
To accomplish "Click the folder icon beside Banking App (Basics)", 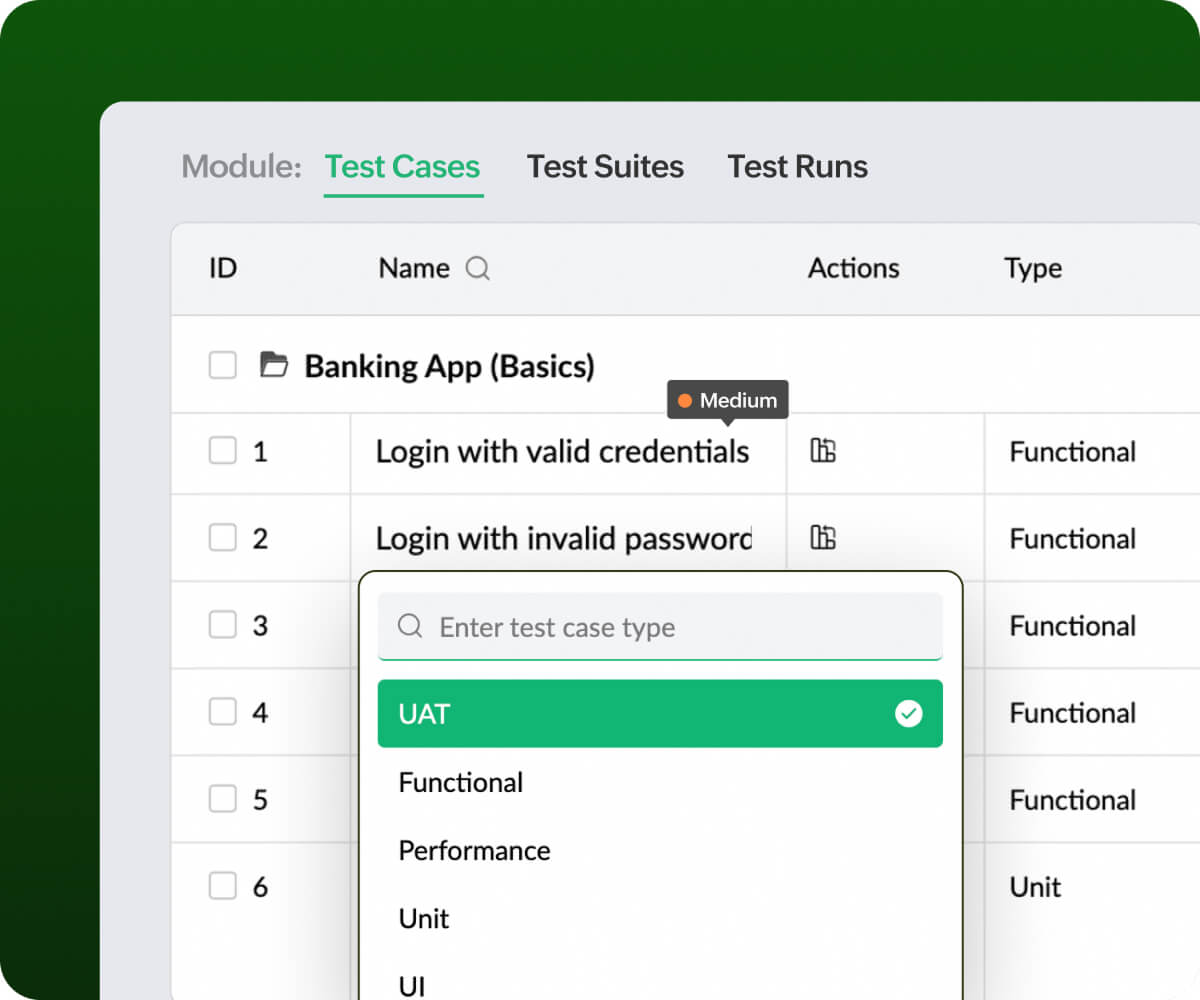I will 276,366.
